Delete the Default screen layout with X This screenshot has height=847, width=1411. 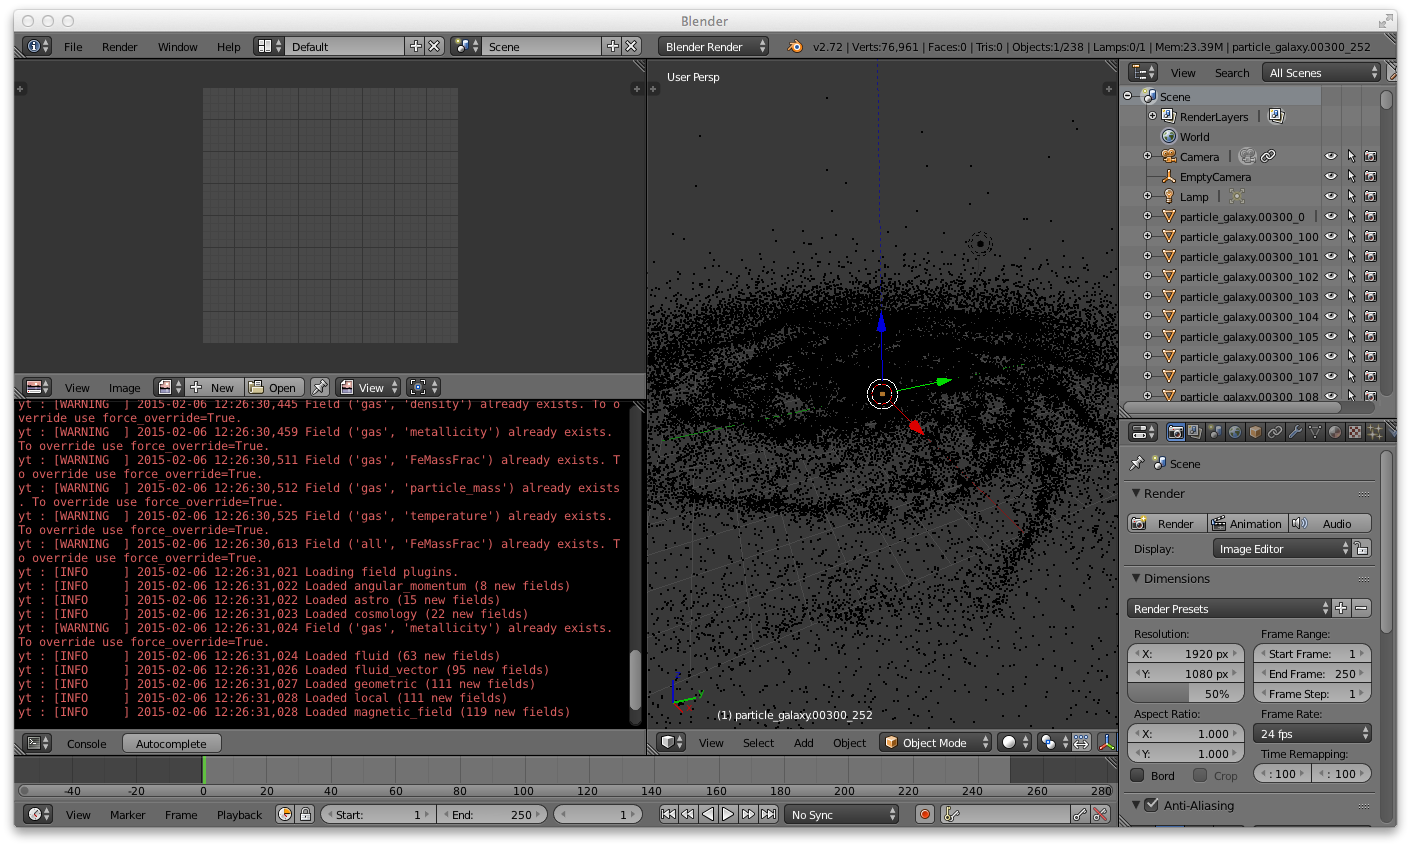(x=434, y=46)
